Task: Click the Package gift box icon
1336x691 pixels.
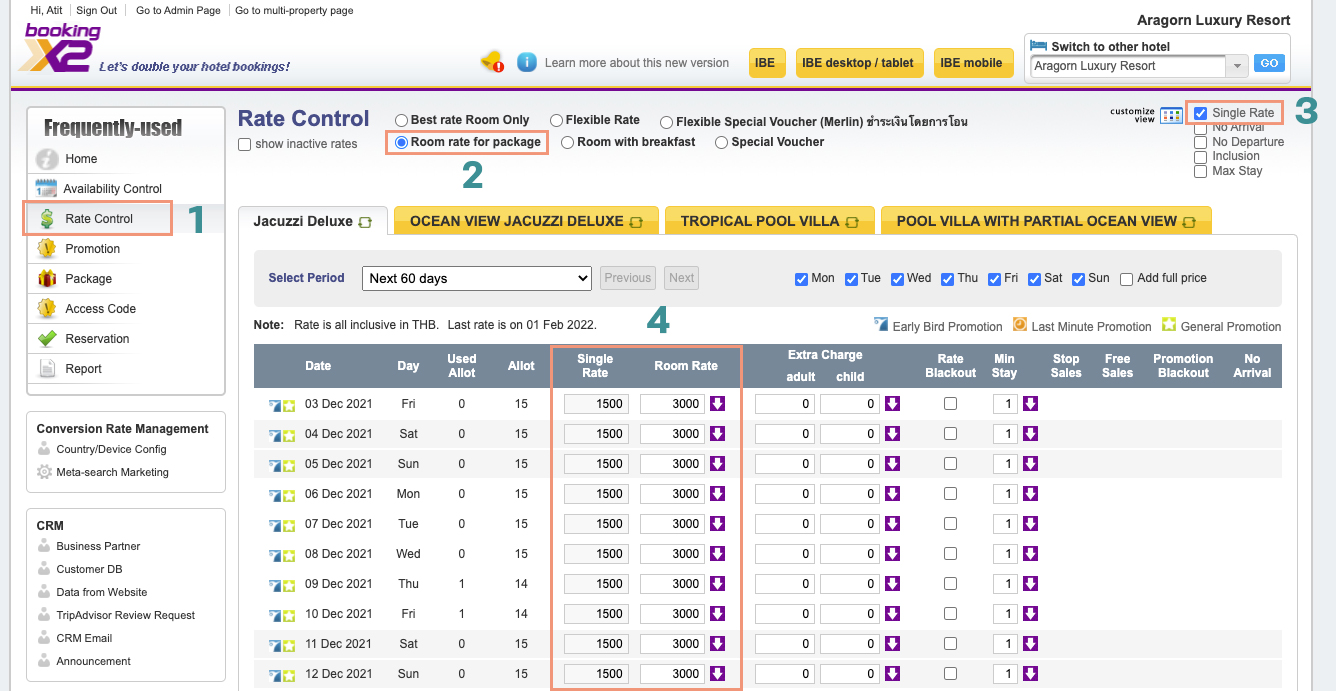Action: pos(46,278)
